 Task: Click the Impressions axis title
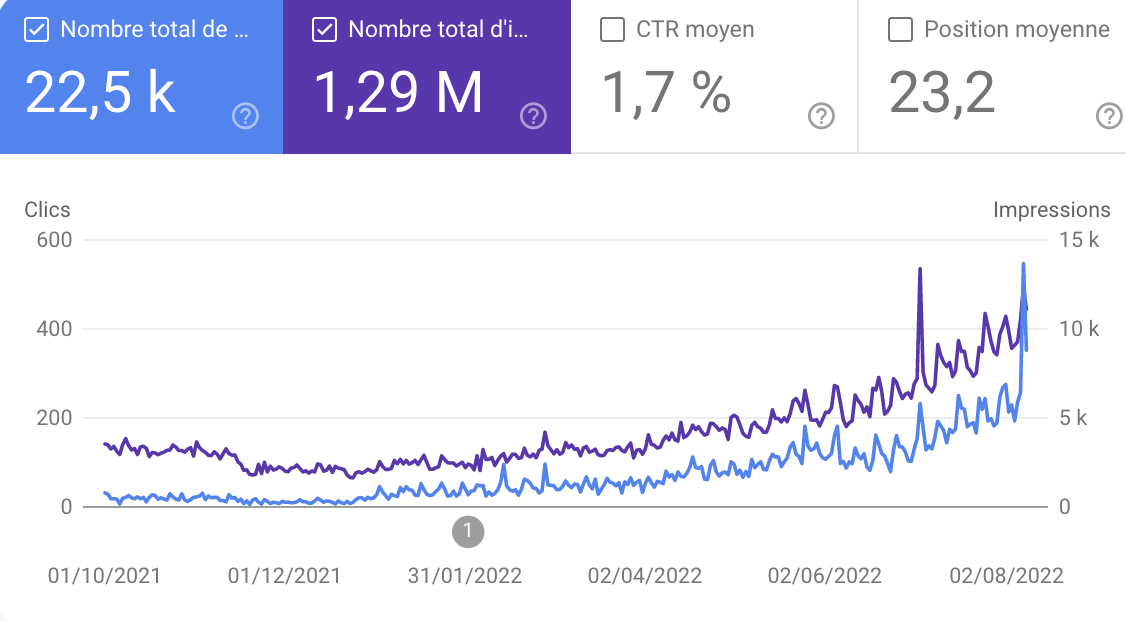click(1051, 209)
